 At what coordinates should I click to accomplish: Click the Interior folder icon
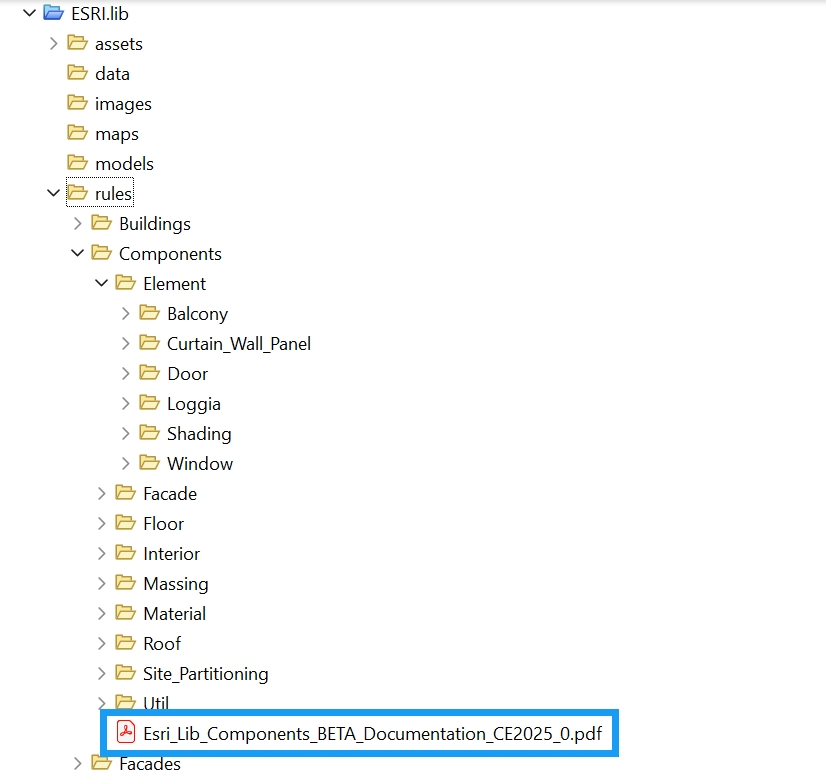126,553
